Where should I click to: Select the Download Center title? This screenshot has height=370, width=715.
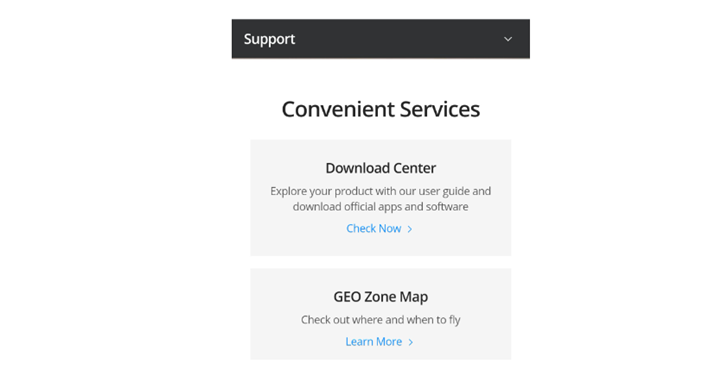click(381, 168)
